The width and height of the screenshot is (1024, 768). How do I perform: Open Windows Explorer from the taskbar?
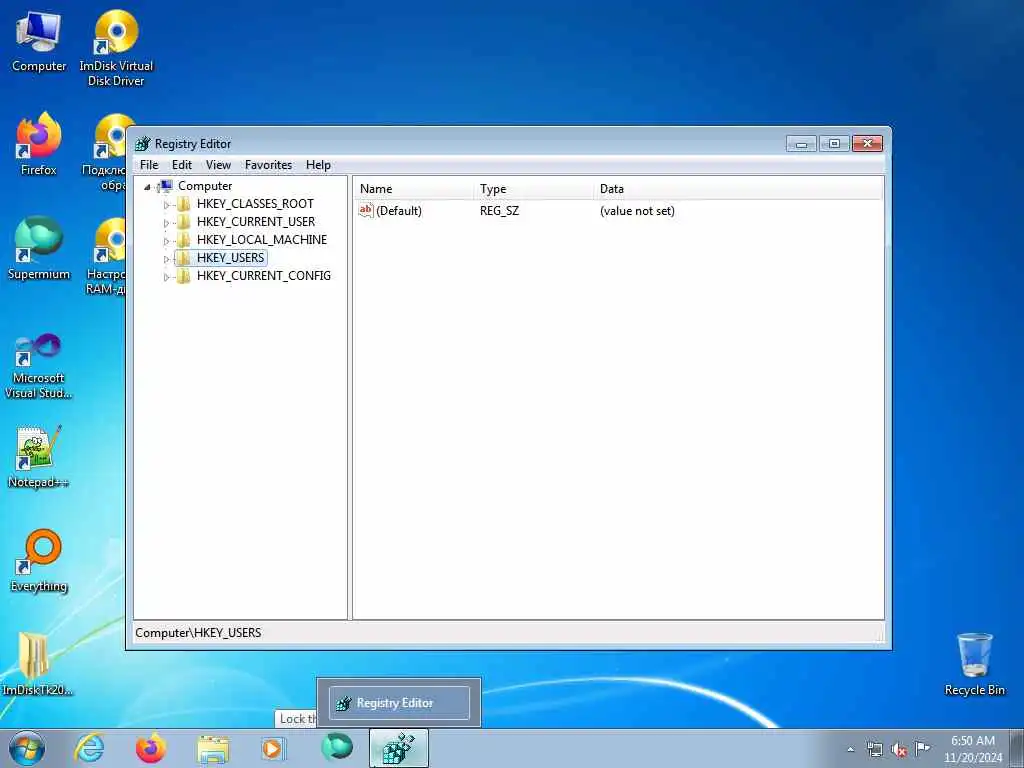(x=213, y=749)
